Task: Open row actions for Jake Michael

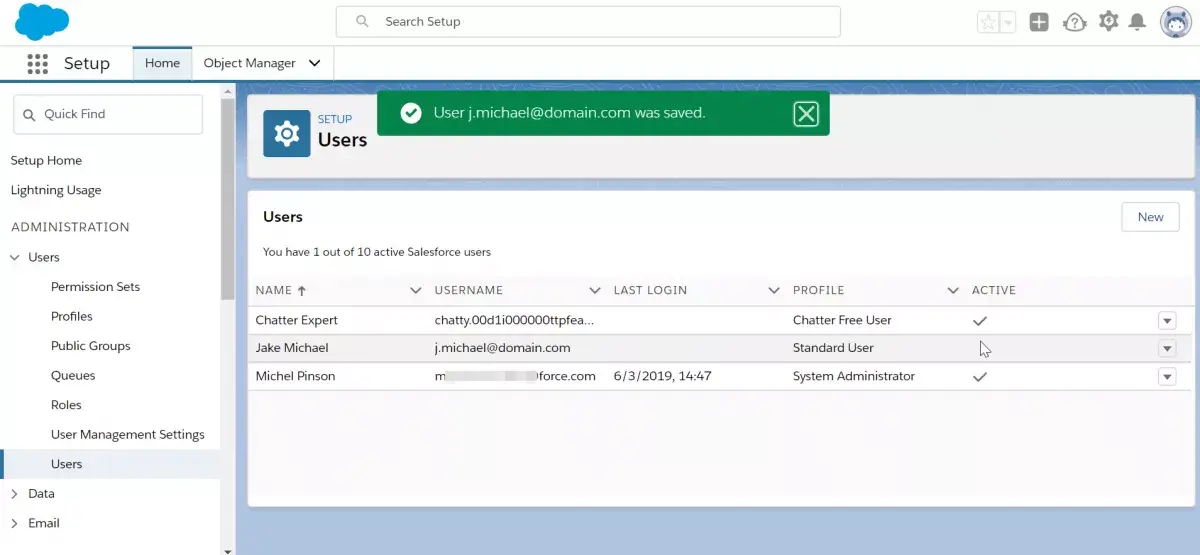Action: [1167, 349]
